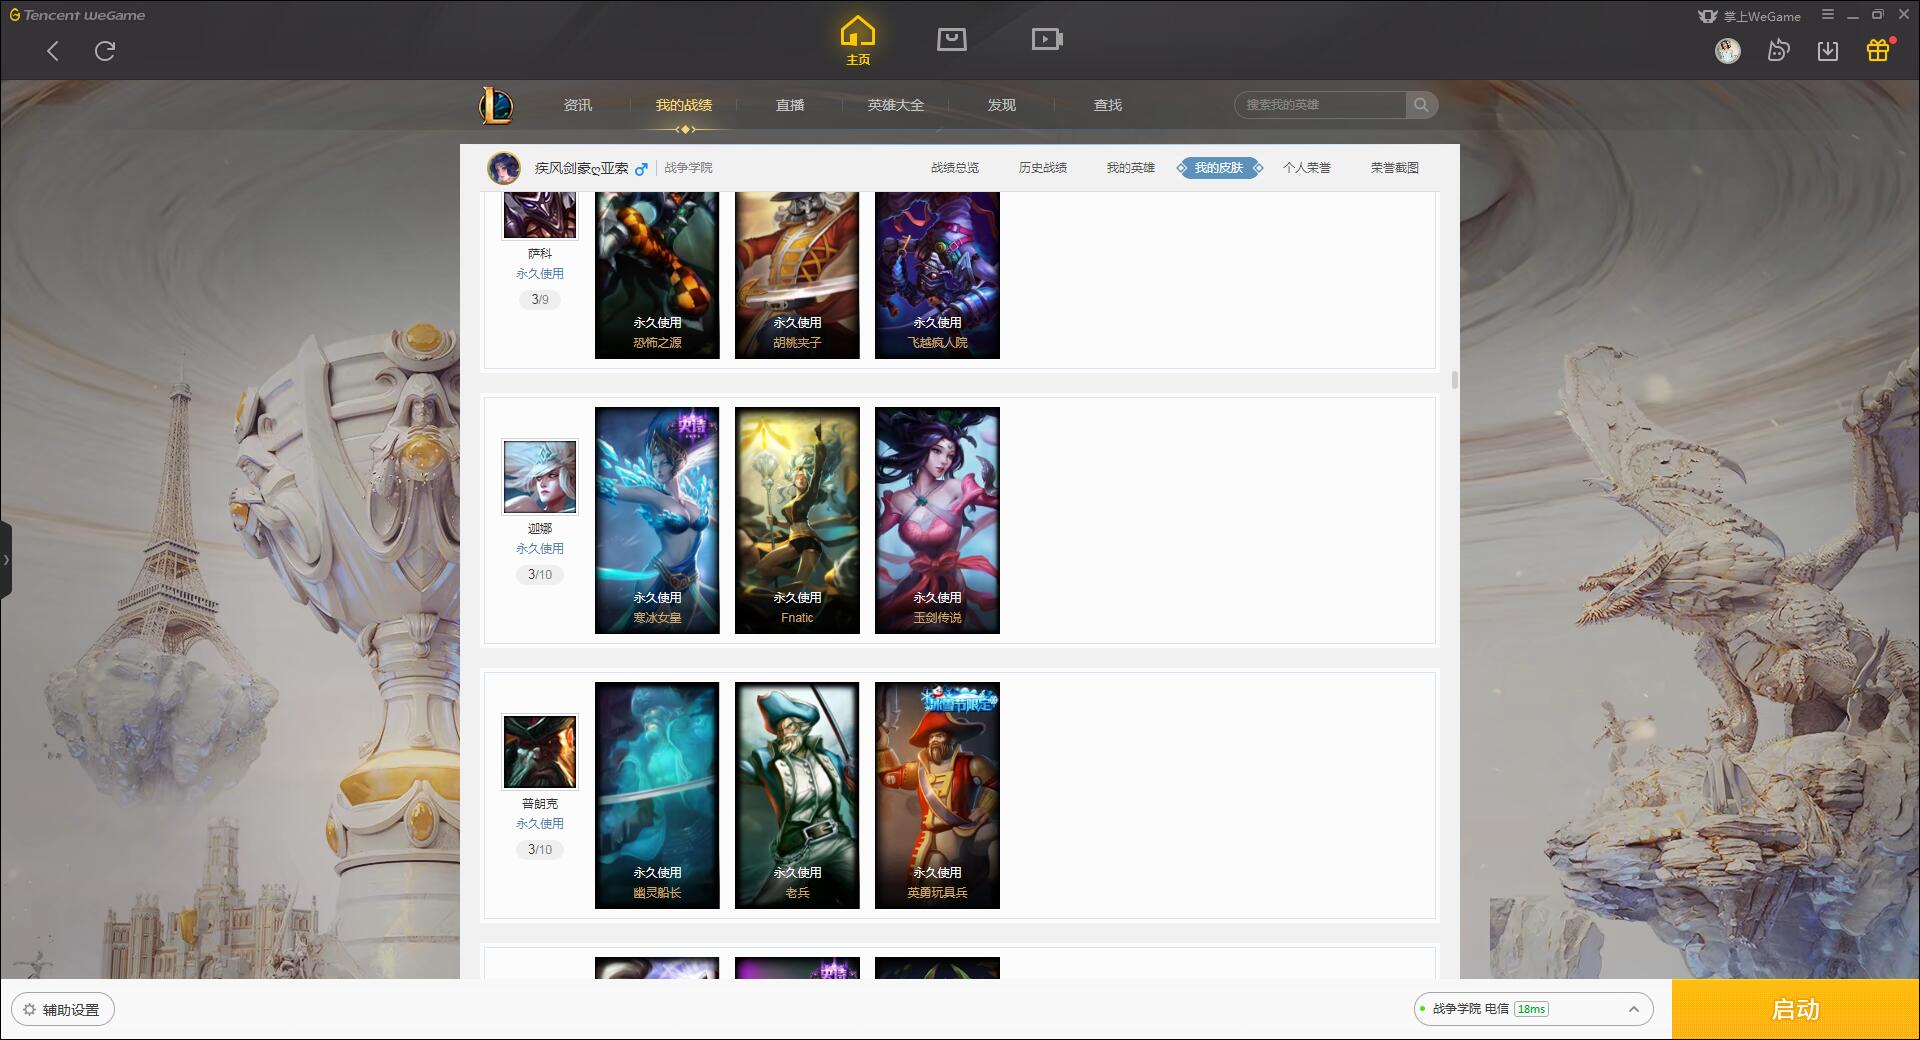Open the 英雄大全 tab
Screen dimensions: 1920x1040
tap(896, 105)
